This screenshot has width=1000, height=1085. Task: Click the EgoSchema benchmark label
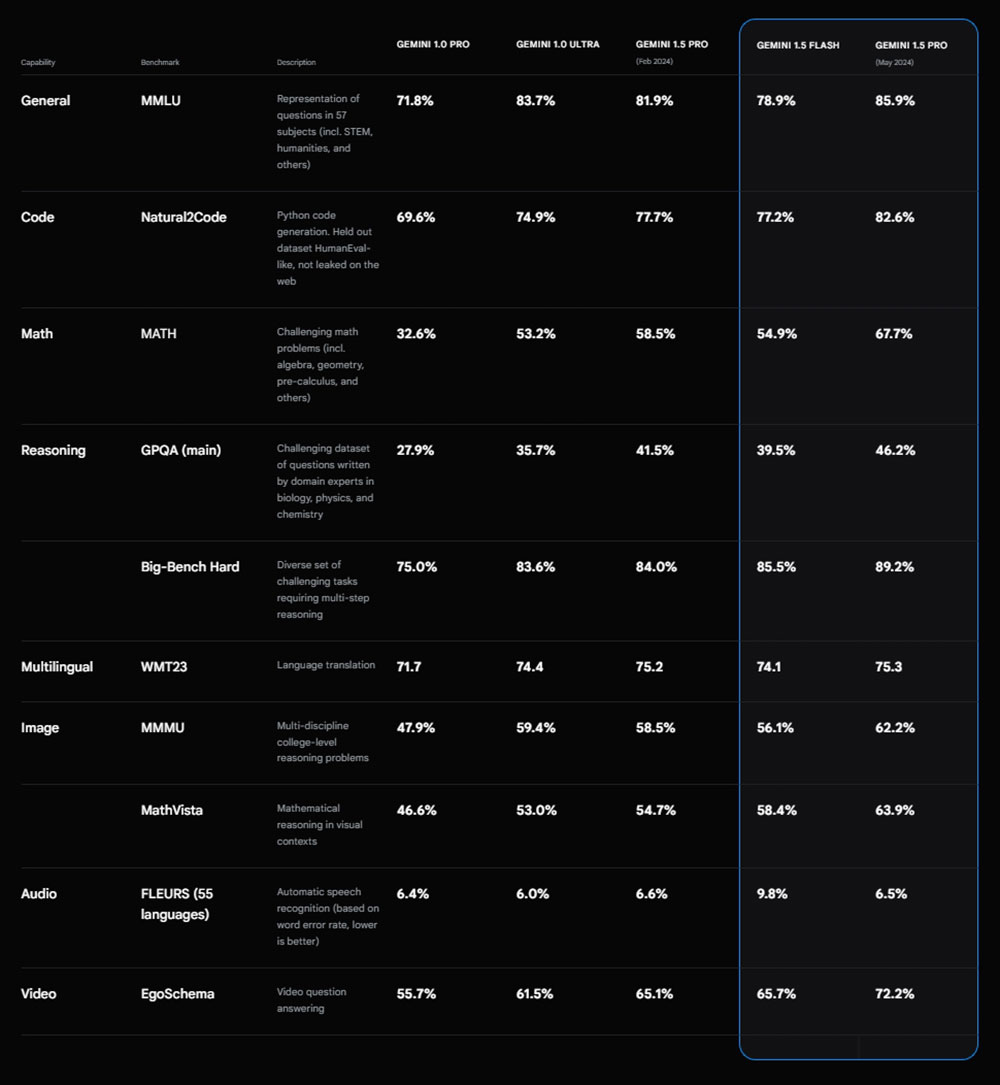point(177,994)
